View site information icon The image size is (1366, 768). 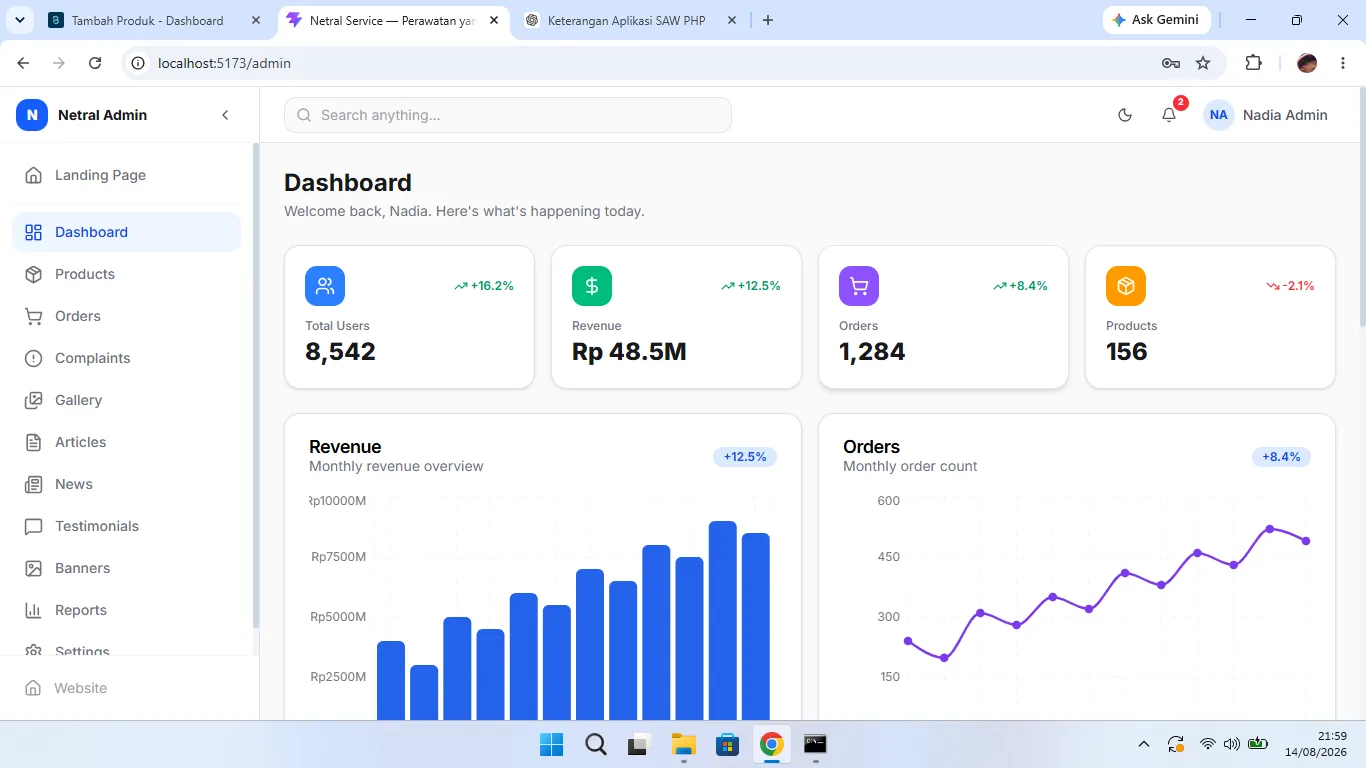tap(139, 63)
